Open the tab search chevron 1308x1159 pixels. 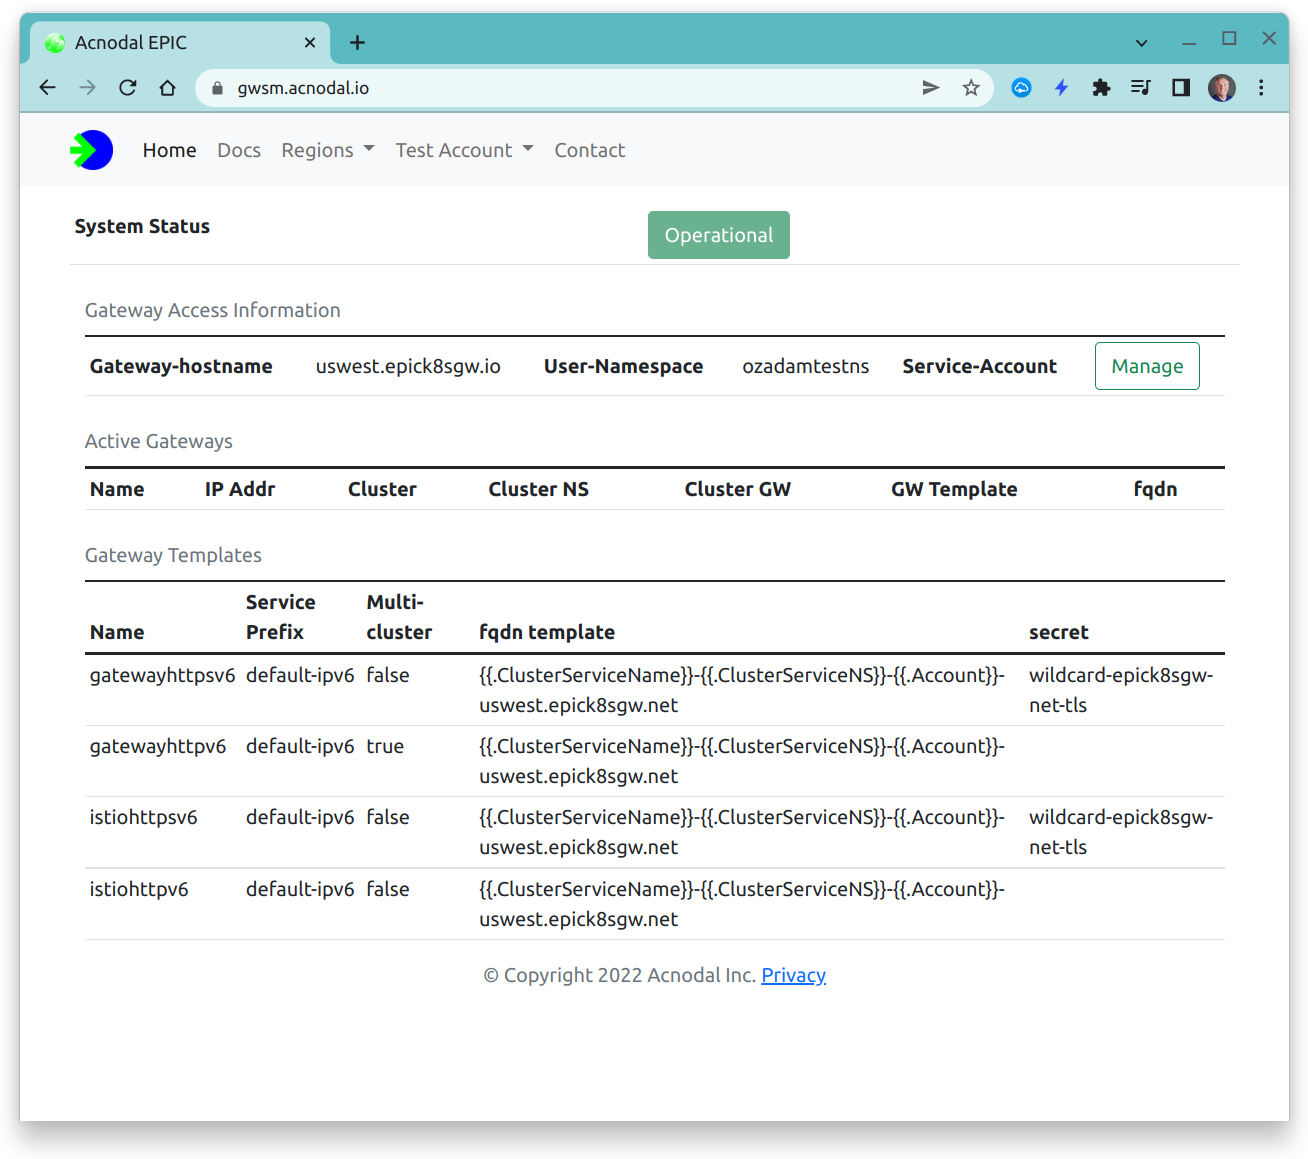[1141, 43]
